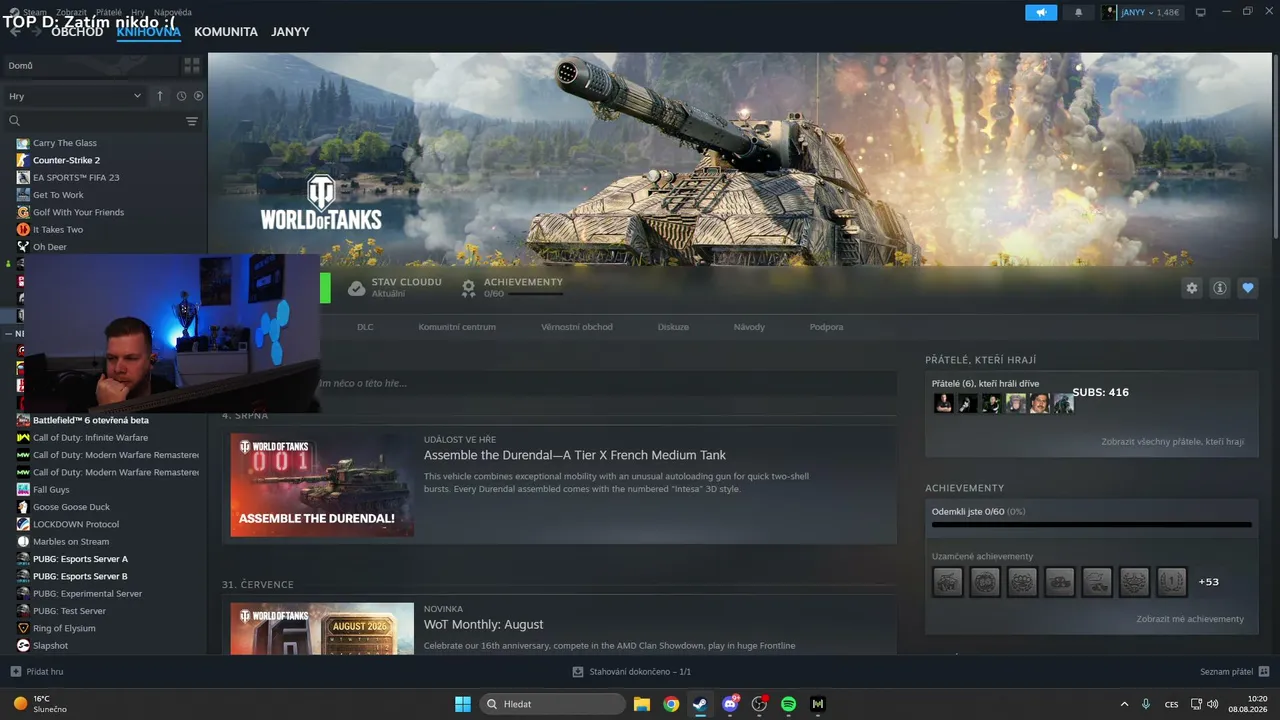The height and width of the screenshot is (720, 1280).
Task: Open Assemble the Durendal event thumbnail
Action: [x=322, y=485]
